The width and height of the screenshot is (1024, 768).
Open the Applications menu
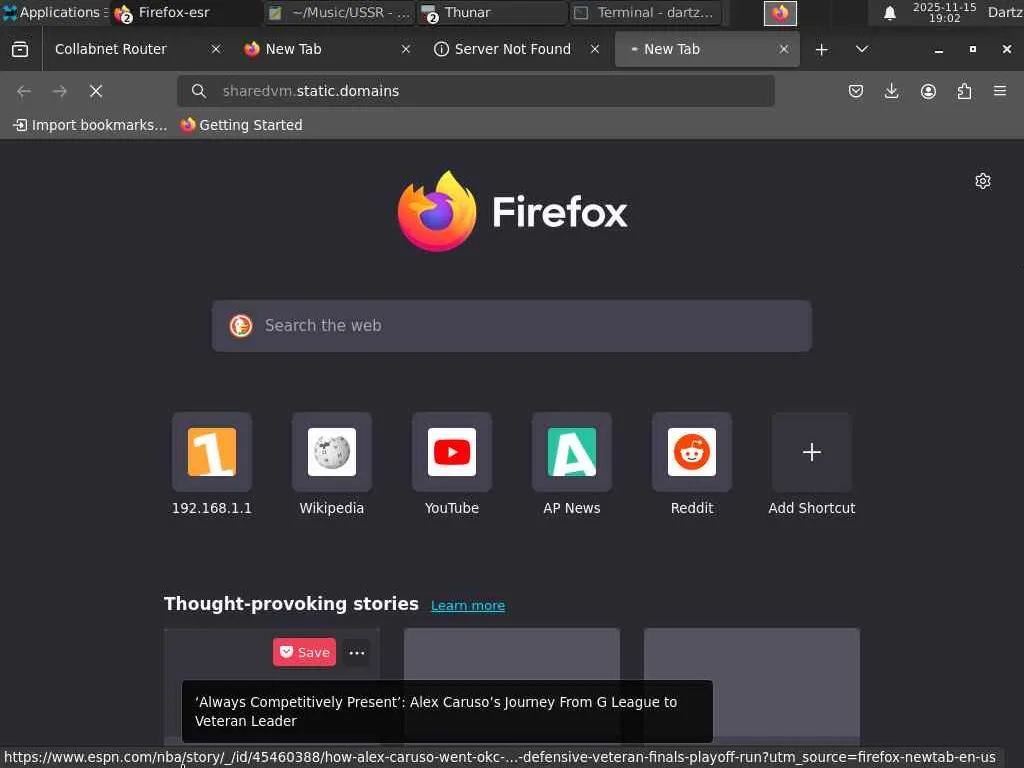tap(54, 12)
